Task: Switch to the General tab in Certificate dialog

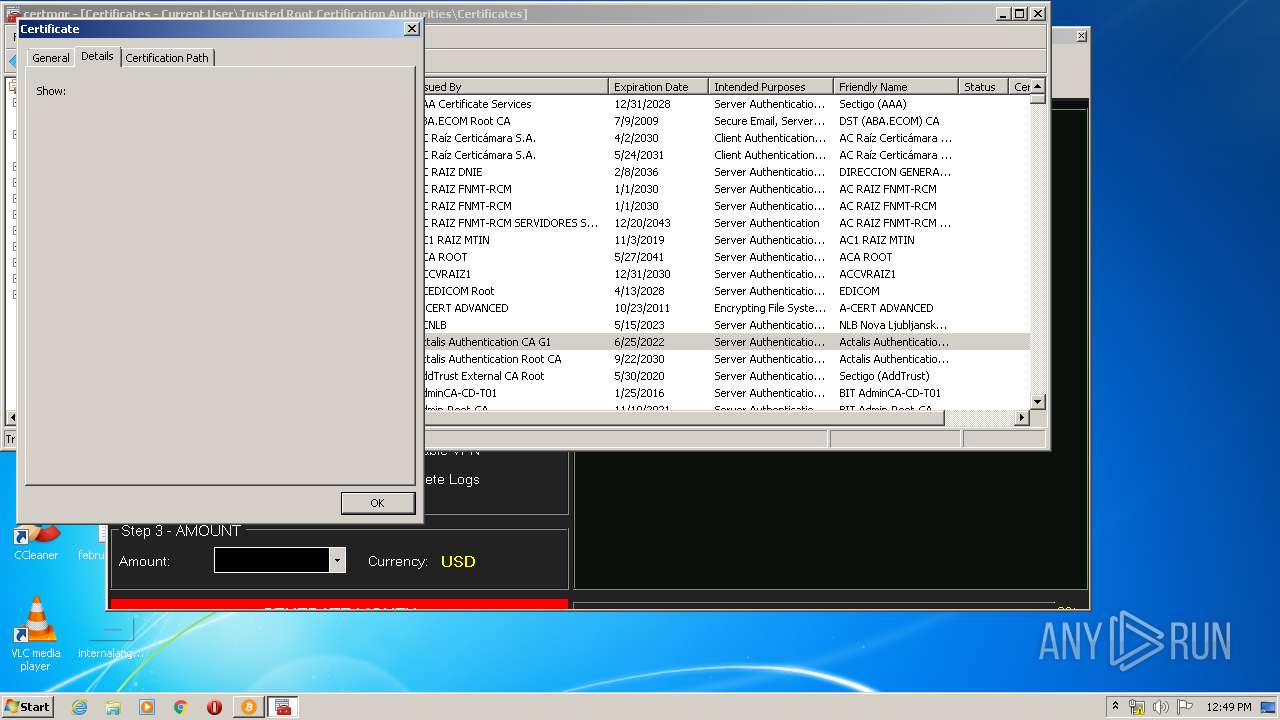Action: pos(51,58)
